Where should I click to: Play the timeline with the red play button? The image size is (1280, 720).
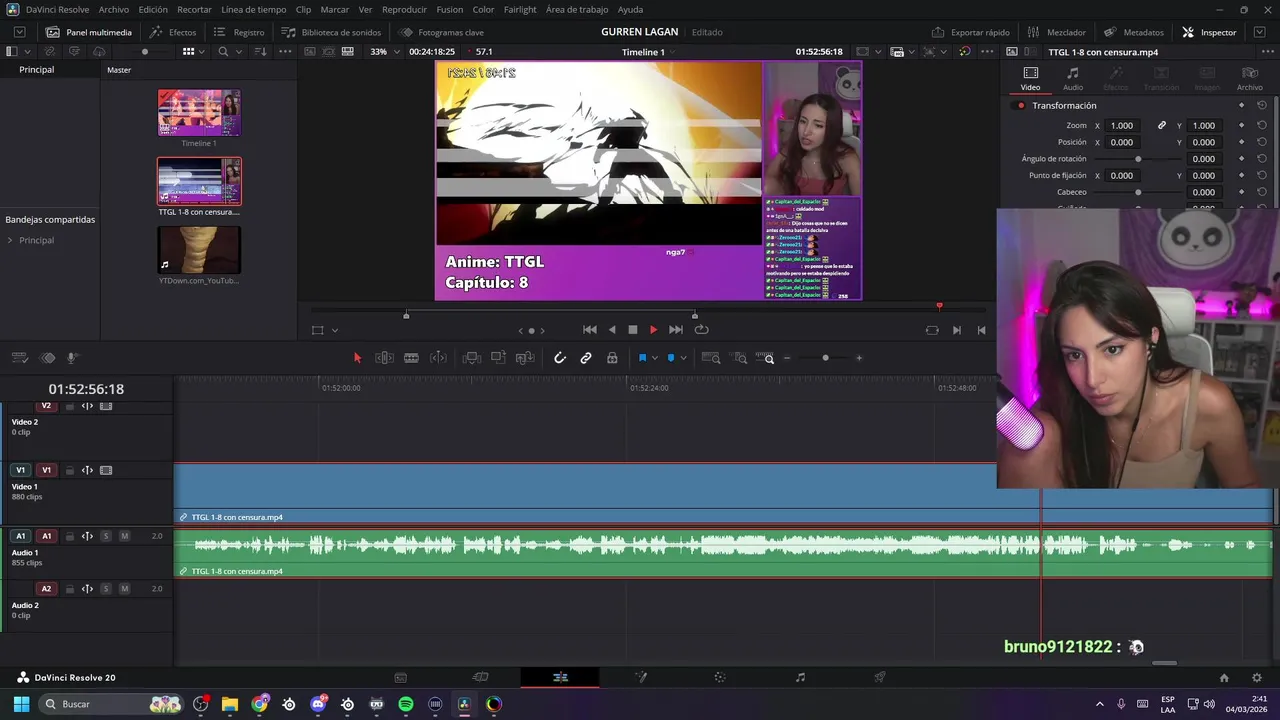point(653,330)
